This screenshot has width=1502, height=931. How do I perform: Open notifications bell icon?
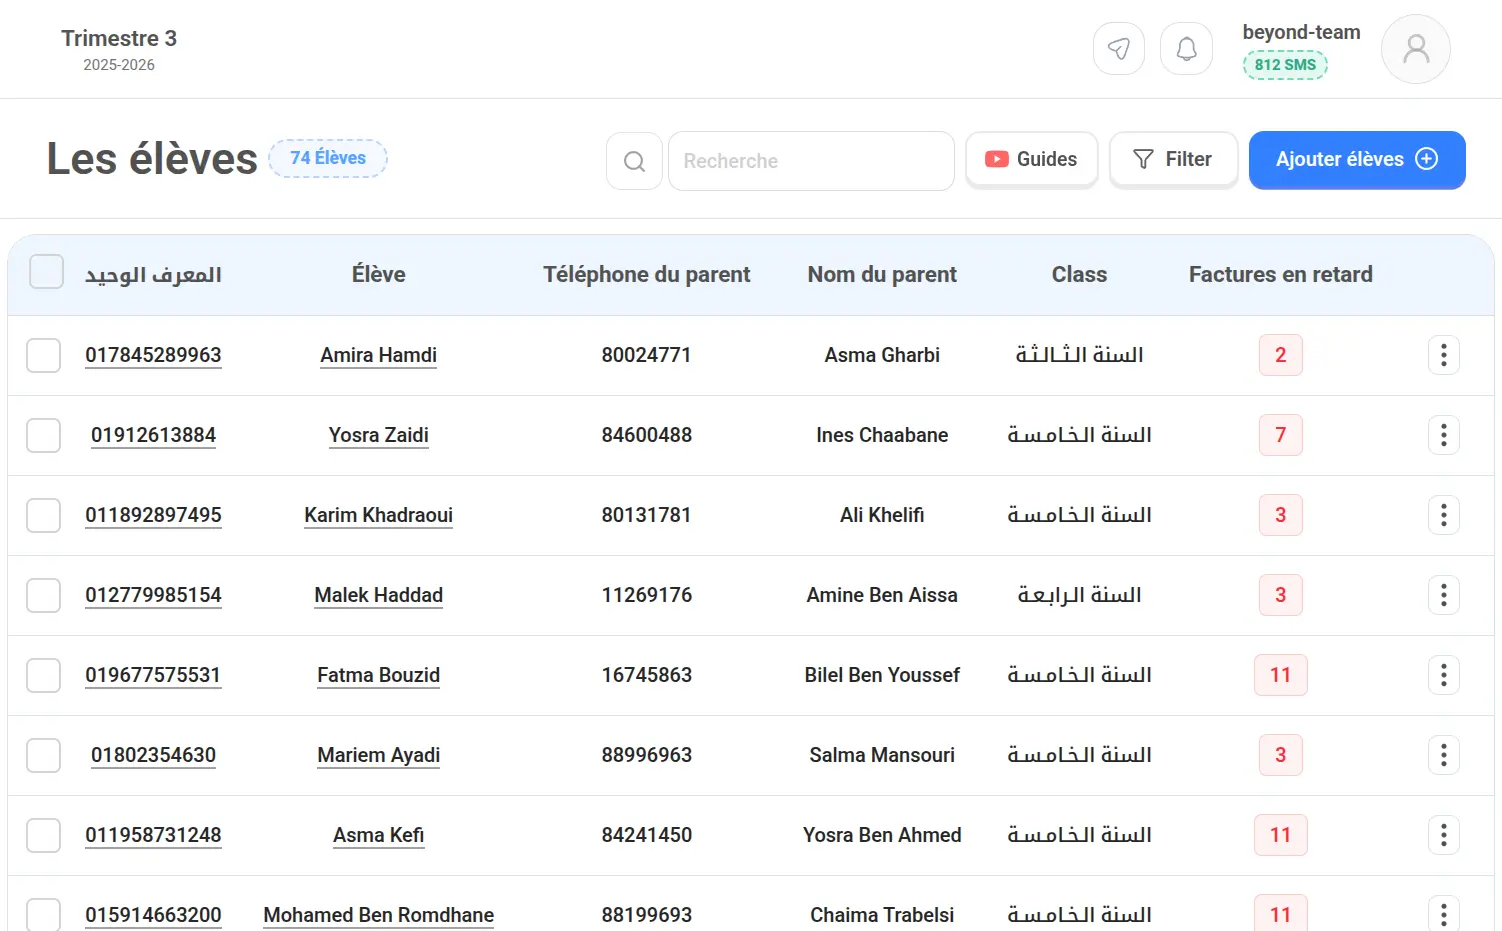tap(1186, 48)
